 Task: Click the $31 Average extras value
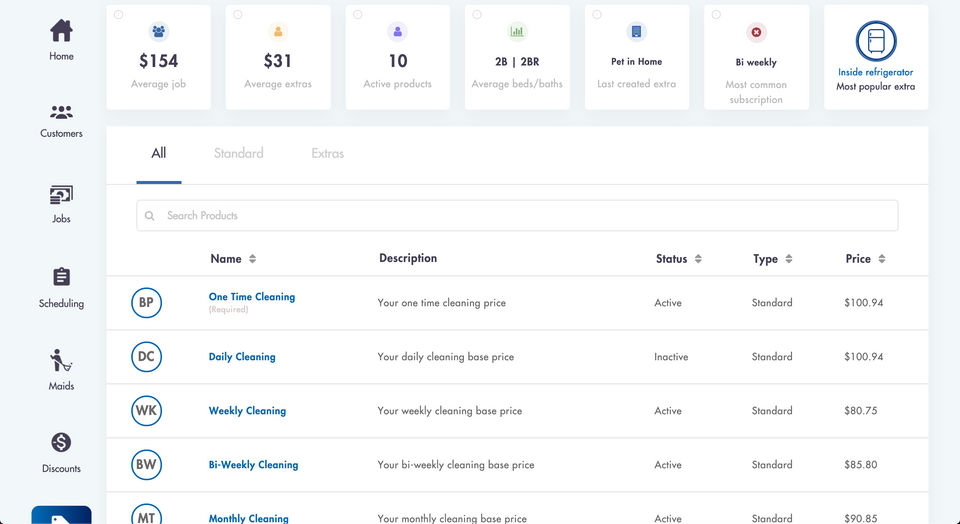(x=278, y=61)
